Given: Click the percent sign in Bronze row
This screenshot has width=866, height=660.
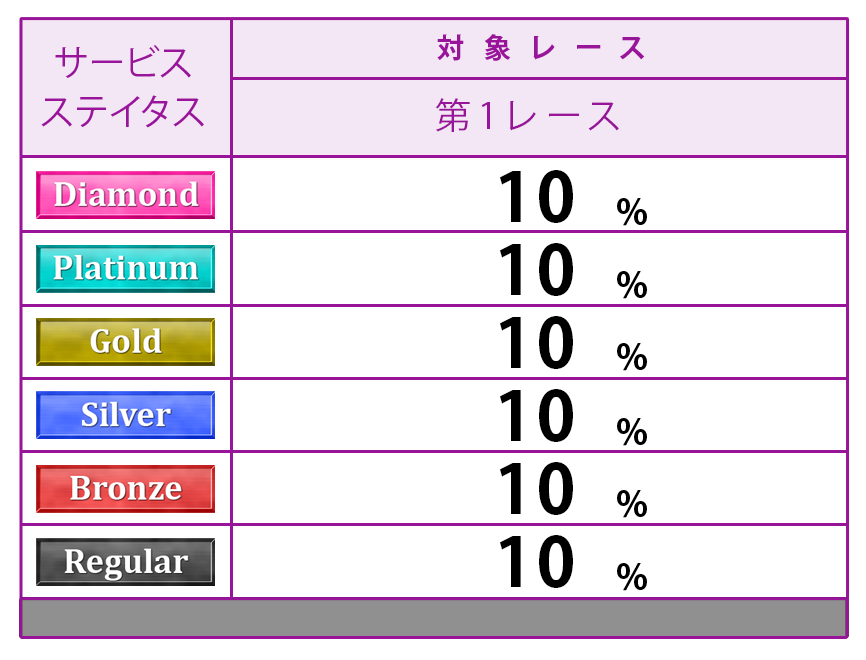Looking at the screenshot, I should point(632,504).
